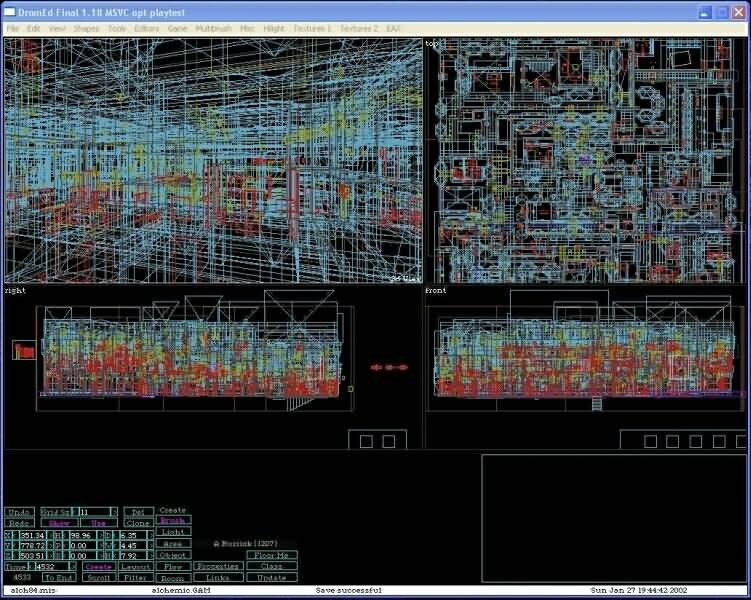Click the Floor Me button
The width and height of the screenshot is (751, 600).
tap(271, 554)
